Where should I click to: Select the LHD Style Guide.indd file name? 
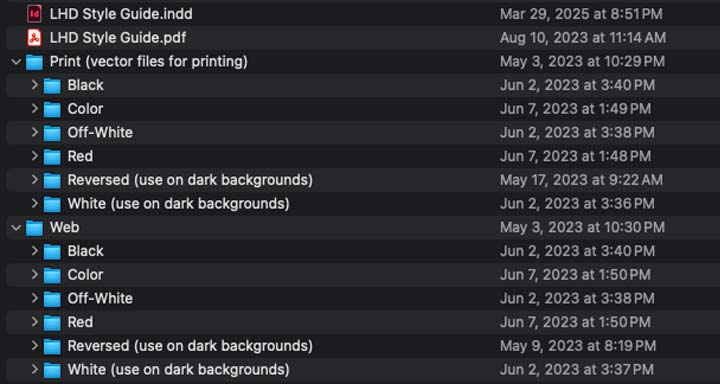(121, 14)
